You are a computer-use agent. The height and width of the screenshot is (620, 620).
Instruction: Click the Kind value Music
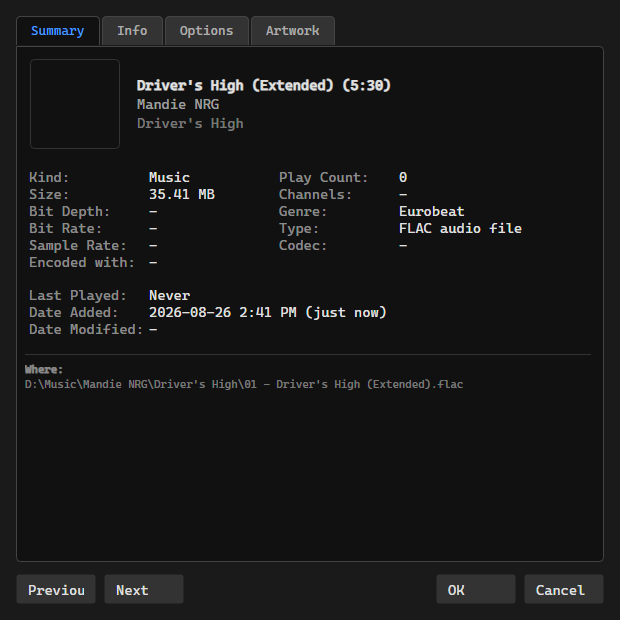tap(169, 177)
